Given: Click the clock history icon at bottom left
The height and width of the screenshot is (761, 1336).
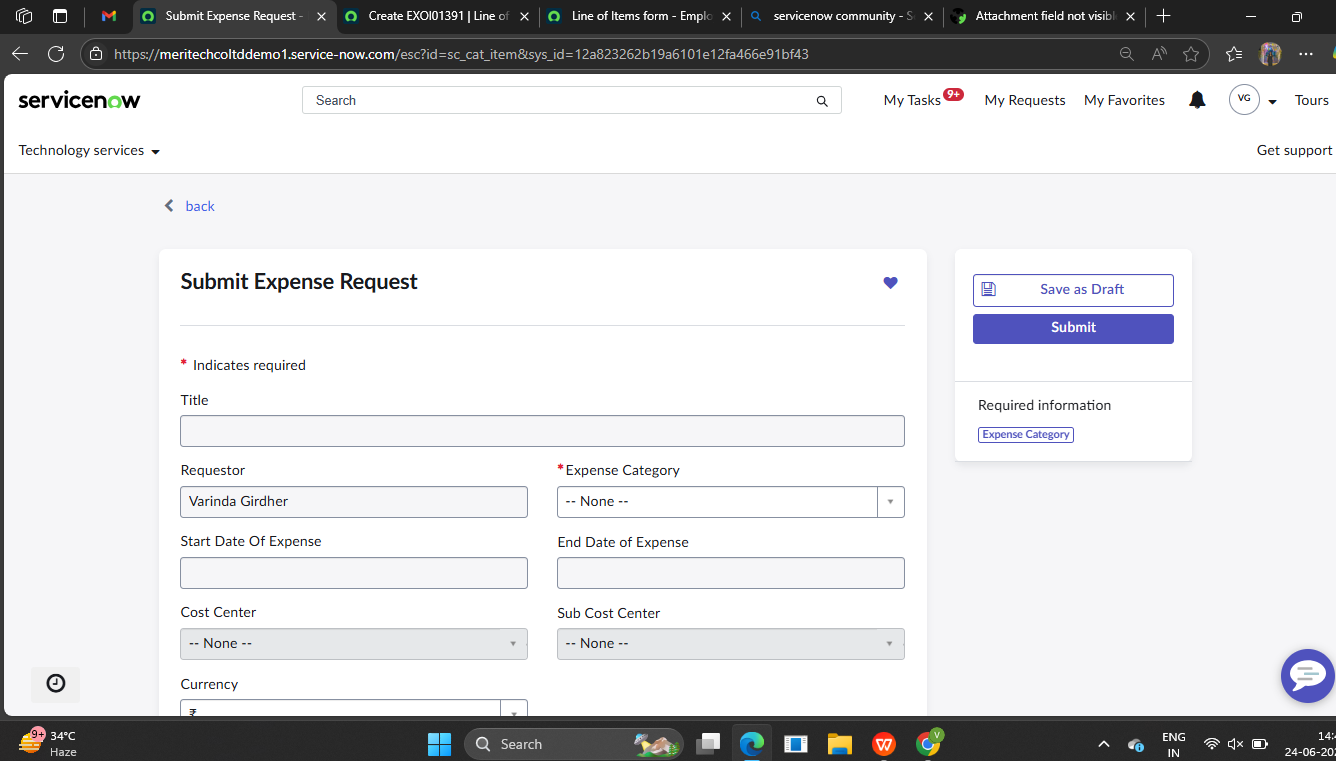Looking at the screenshot, I should coord(56,683).
